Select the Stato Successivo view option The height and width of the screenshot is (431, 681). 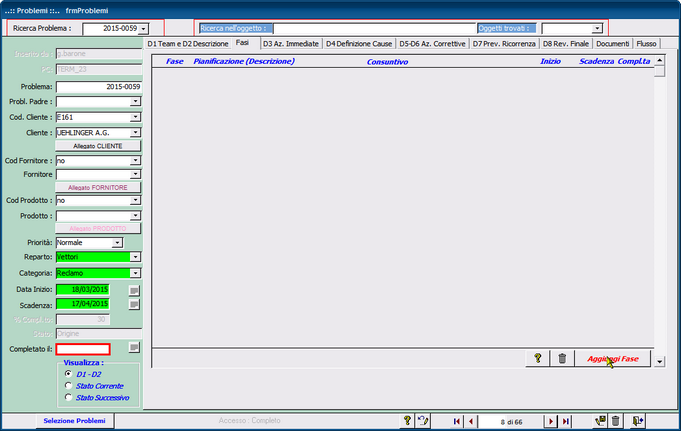coord(68,397)
